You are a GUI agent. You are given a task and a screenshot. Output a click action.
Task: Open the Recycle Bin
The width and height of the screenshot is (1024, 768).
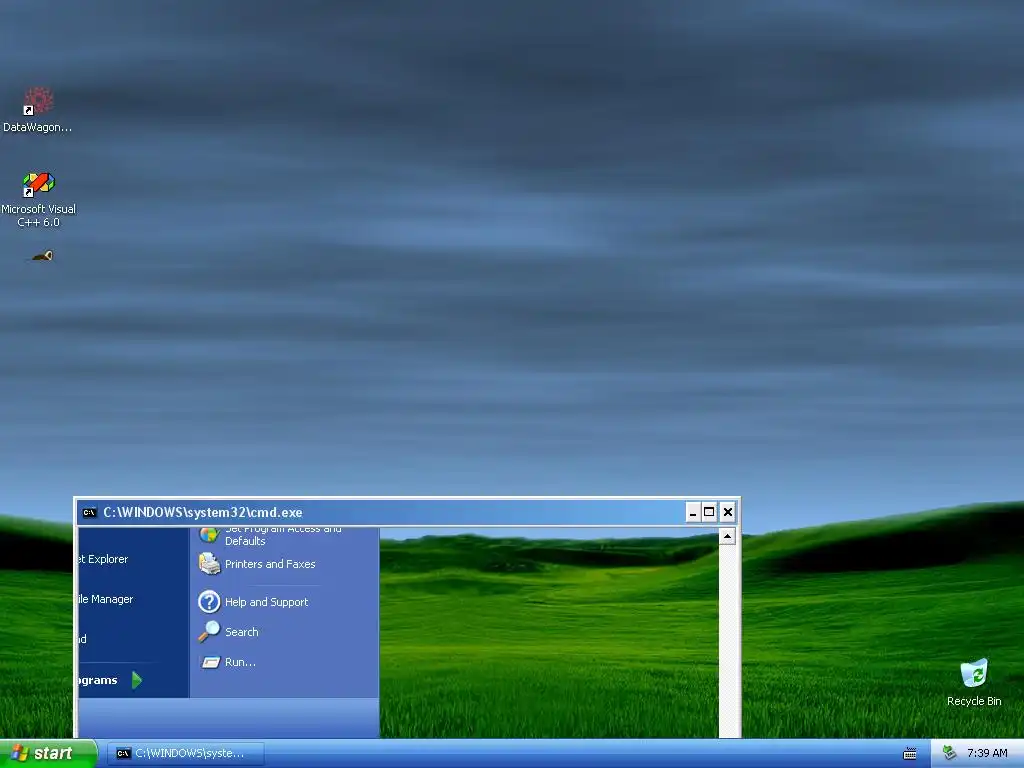[x=974, y=682]
